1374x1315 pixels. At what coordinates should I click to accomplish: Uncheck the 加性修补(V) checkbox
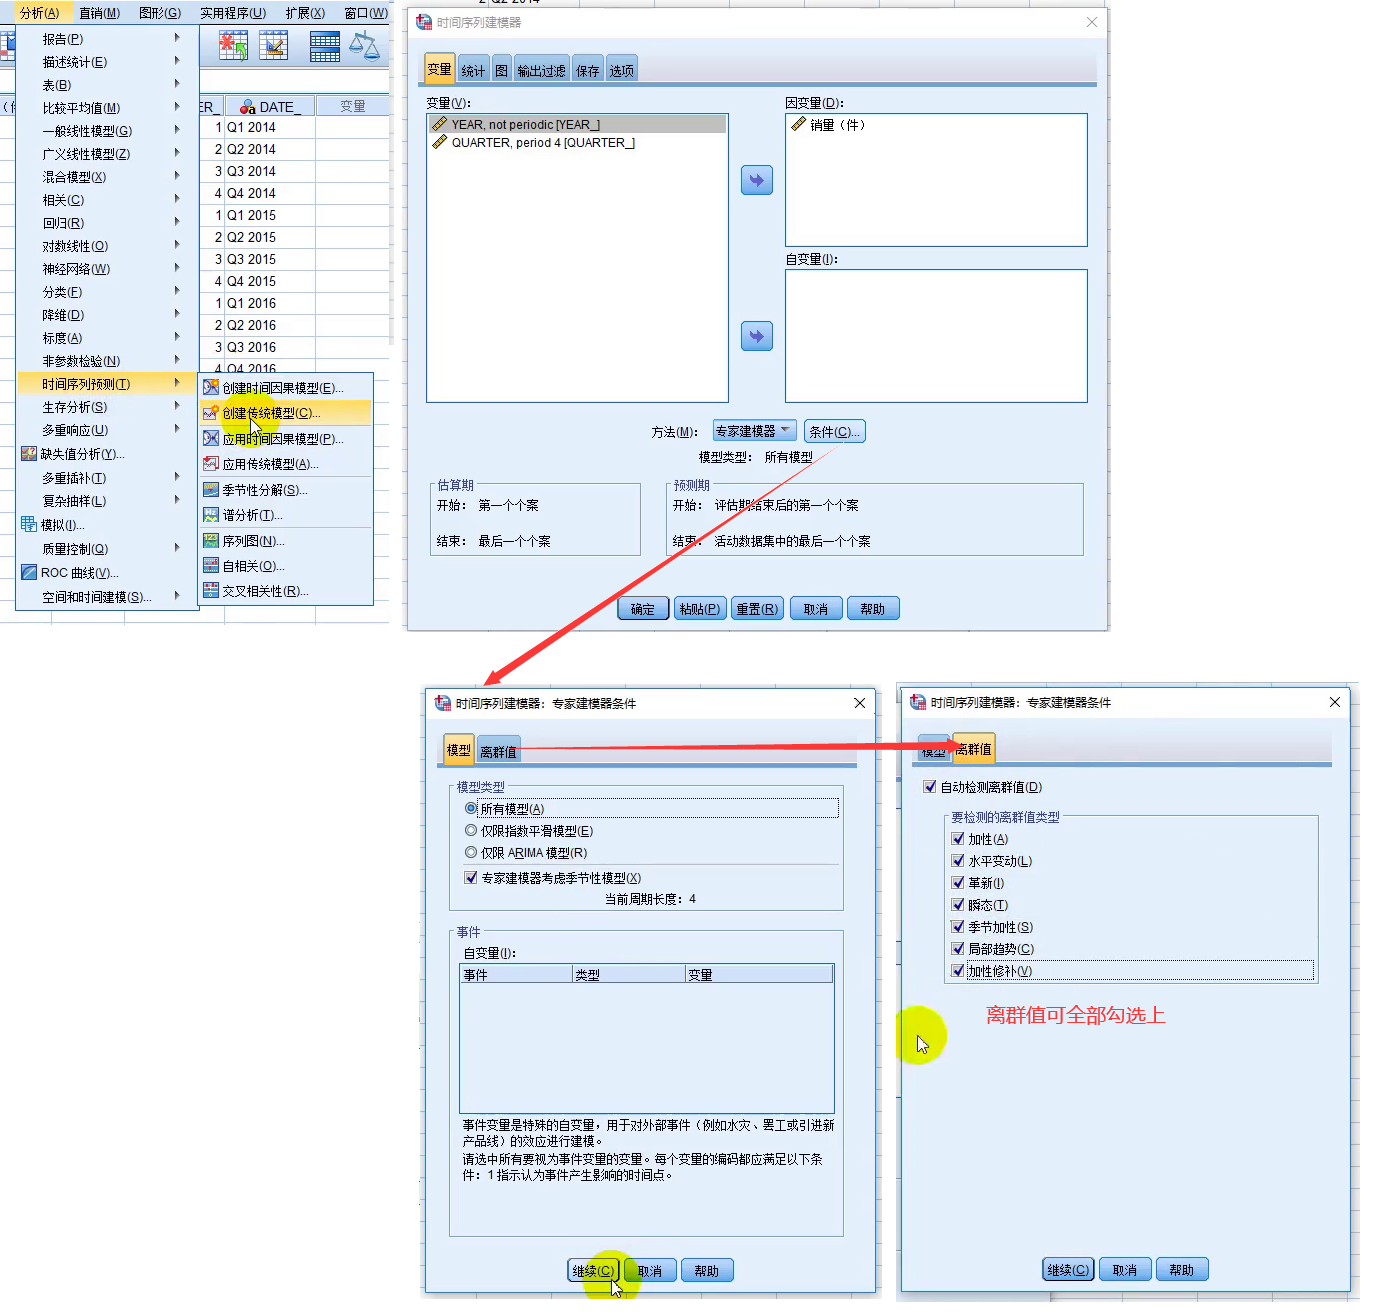[958, 970]
